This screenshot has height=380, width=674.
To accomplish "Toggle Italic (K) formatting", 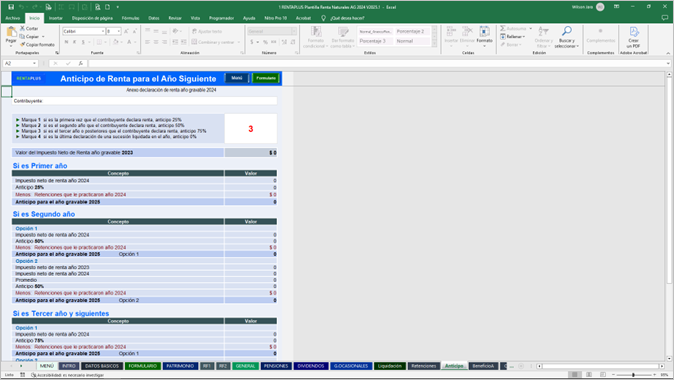I will pos(74,42).
